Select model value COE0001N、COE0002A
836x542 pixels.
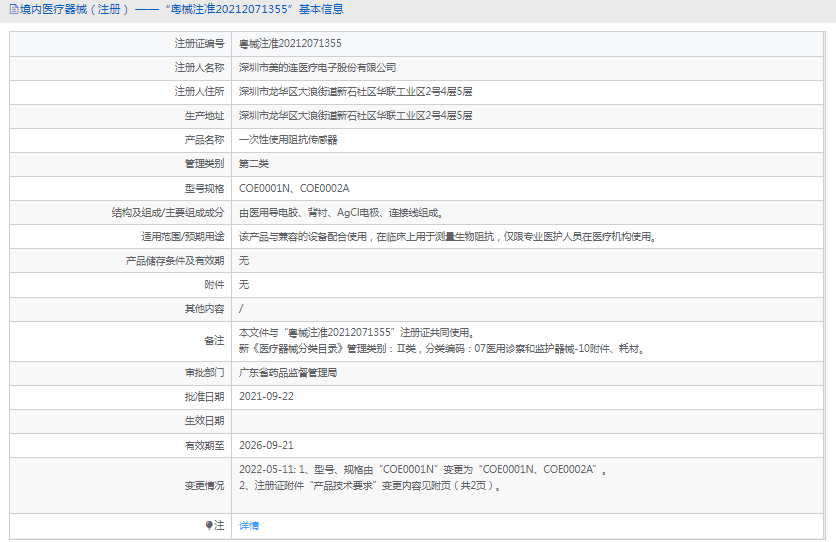point(294,188)
